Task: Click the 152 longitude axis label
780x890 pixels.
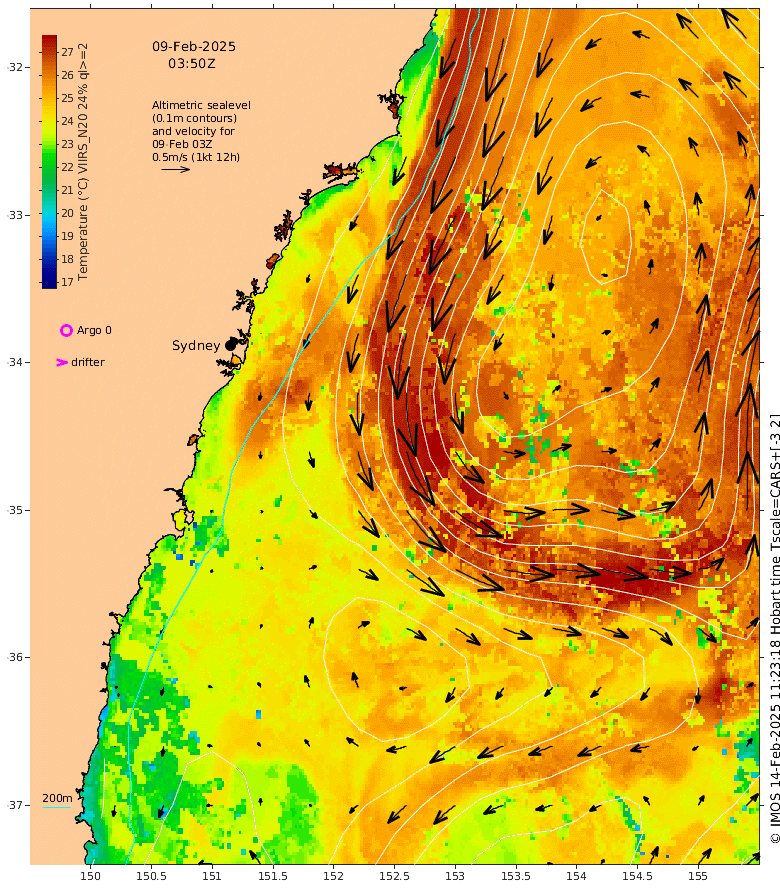Action: (333, 876)
